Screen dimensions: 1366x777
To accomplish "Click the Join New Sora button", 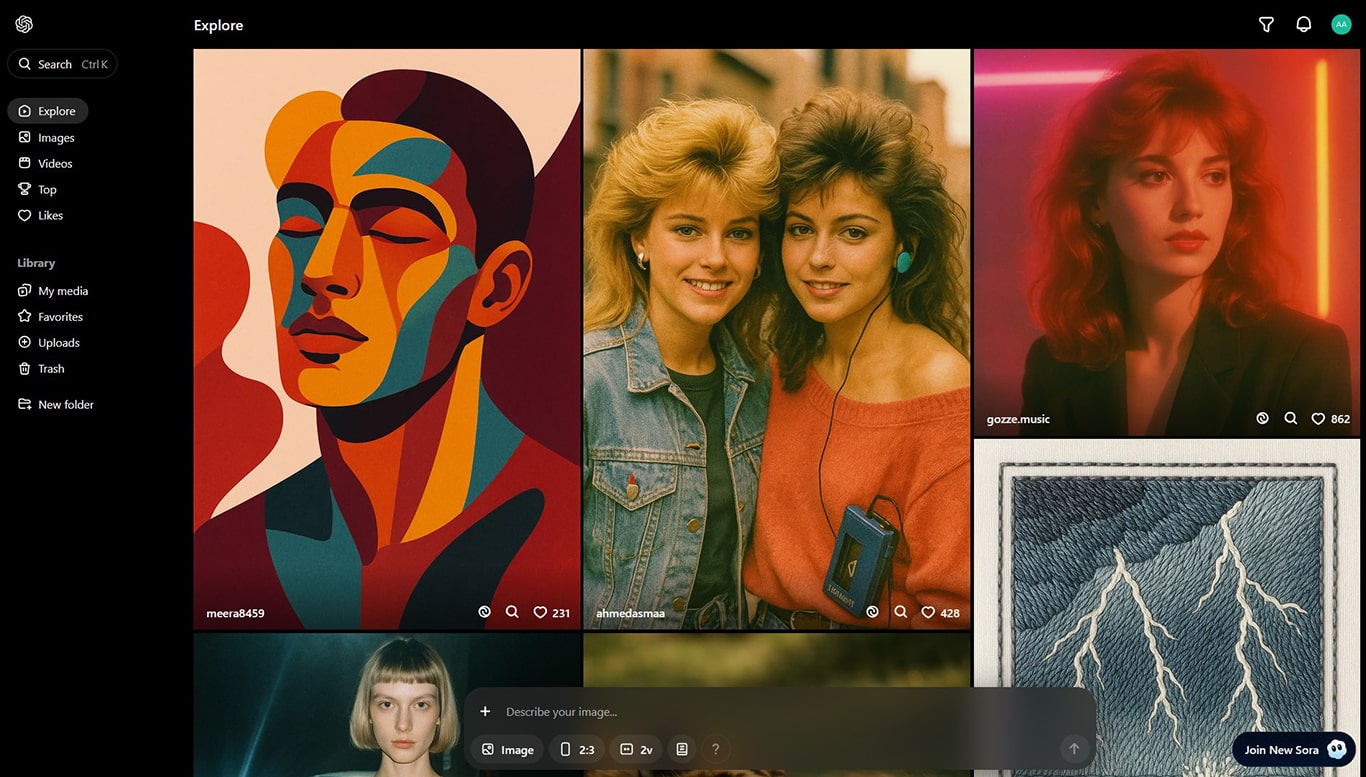I will click(1293, 750).
